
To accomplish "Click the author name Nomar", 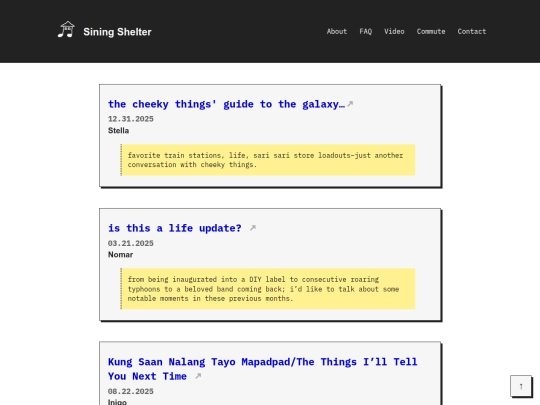I will (120, 255).
